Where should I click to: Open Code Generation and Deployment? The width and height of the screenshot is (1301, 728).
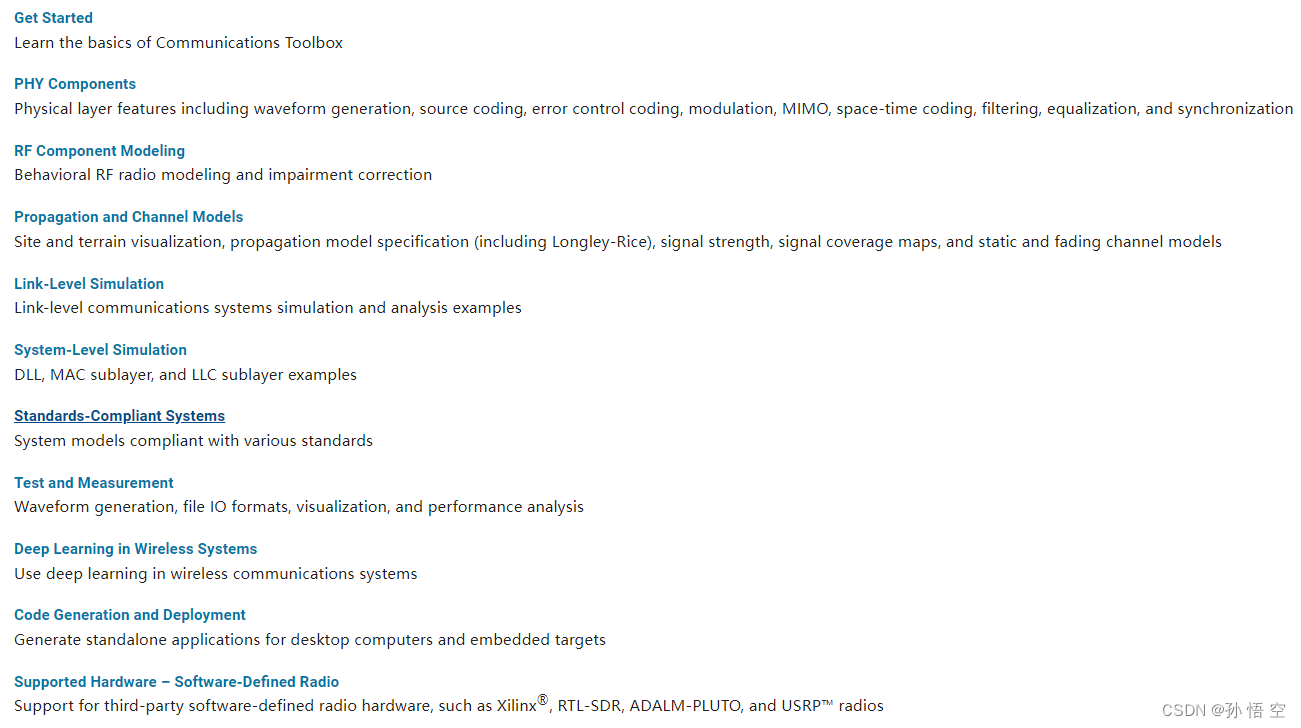coord(130,615)
